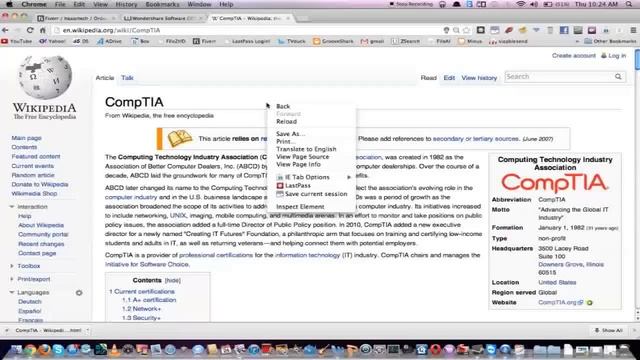Collapse the Languages sidebar section

point(11,292)
